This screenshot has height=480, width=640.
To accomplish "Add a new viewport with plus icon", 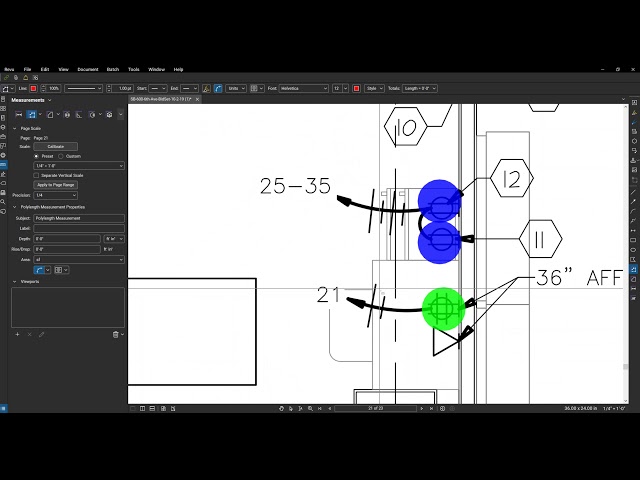I will coord(17,334).
